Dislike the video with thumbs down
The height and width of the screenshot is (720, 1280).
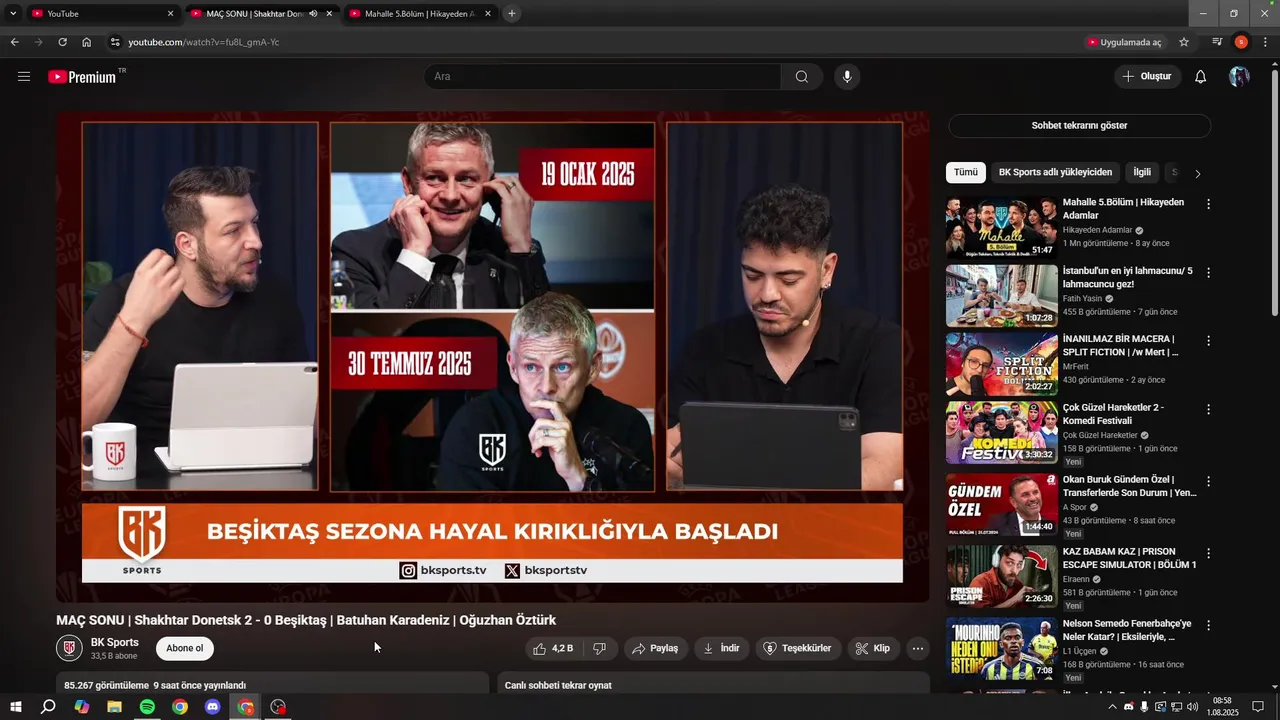pos(599,648)
